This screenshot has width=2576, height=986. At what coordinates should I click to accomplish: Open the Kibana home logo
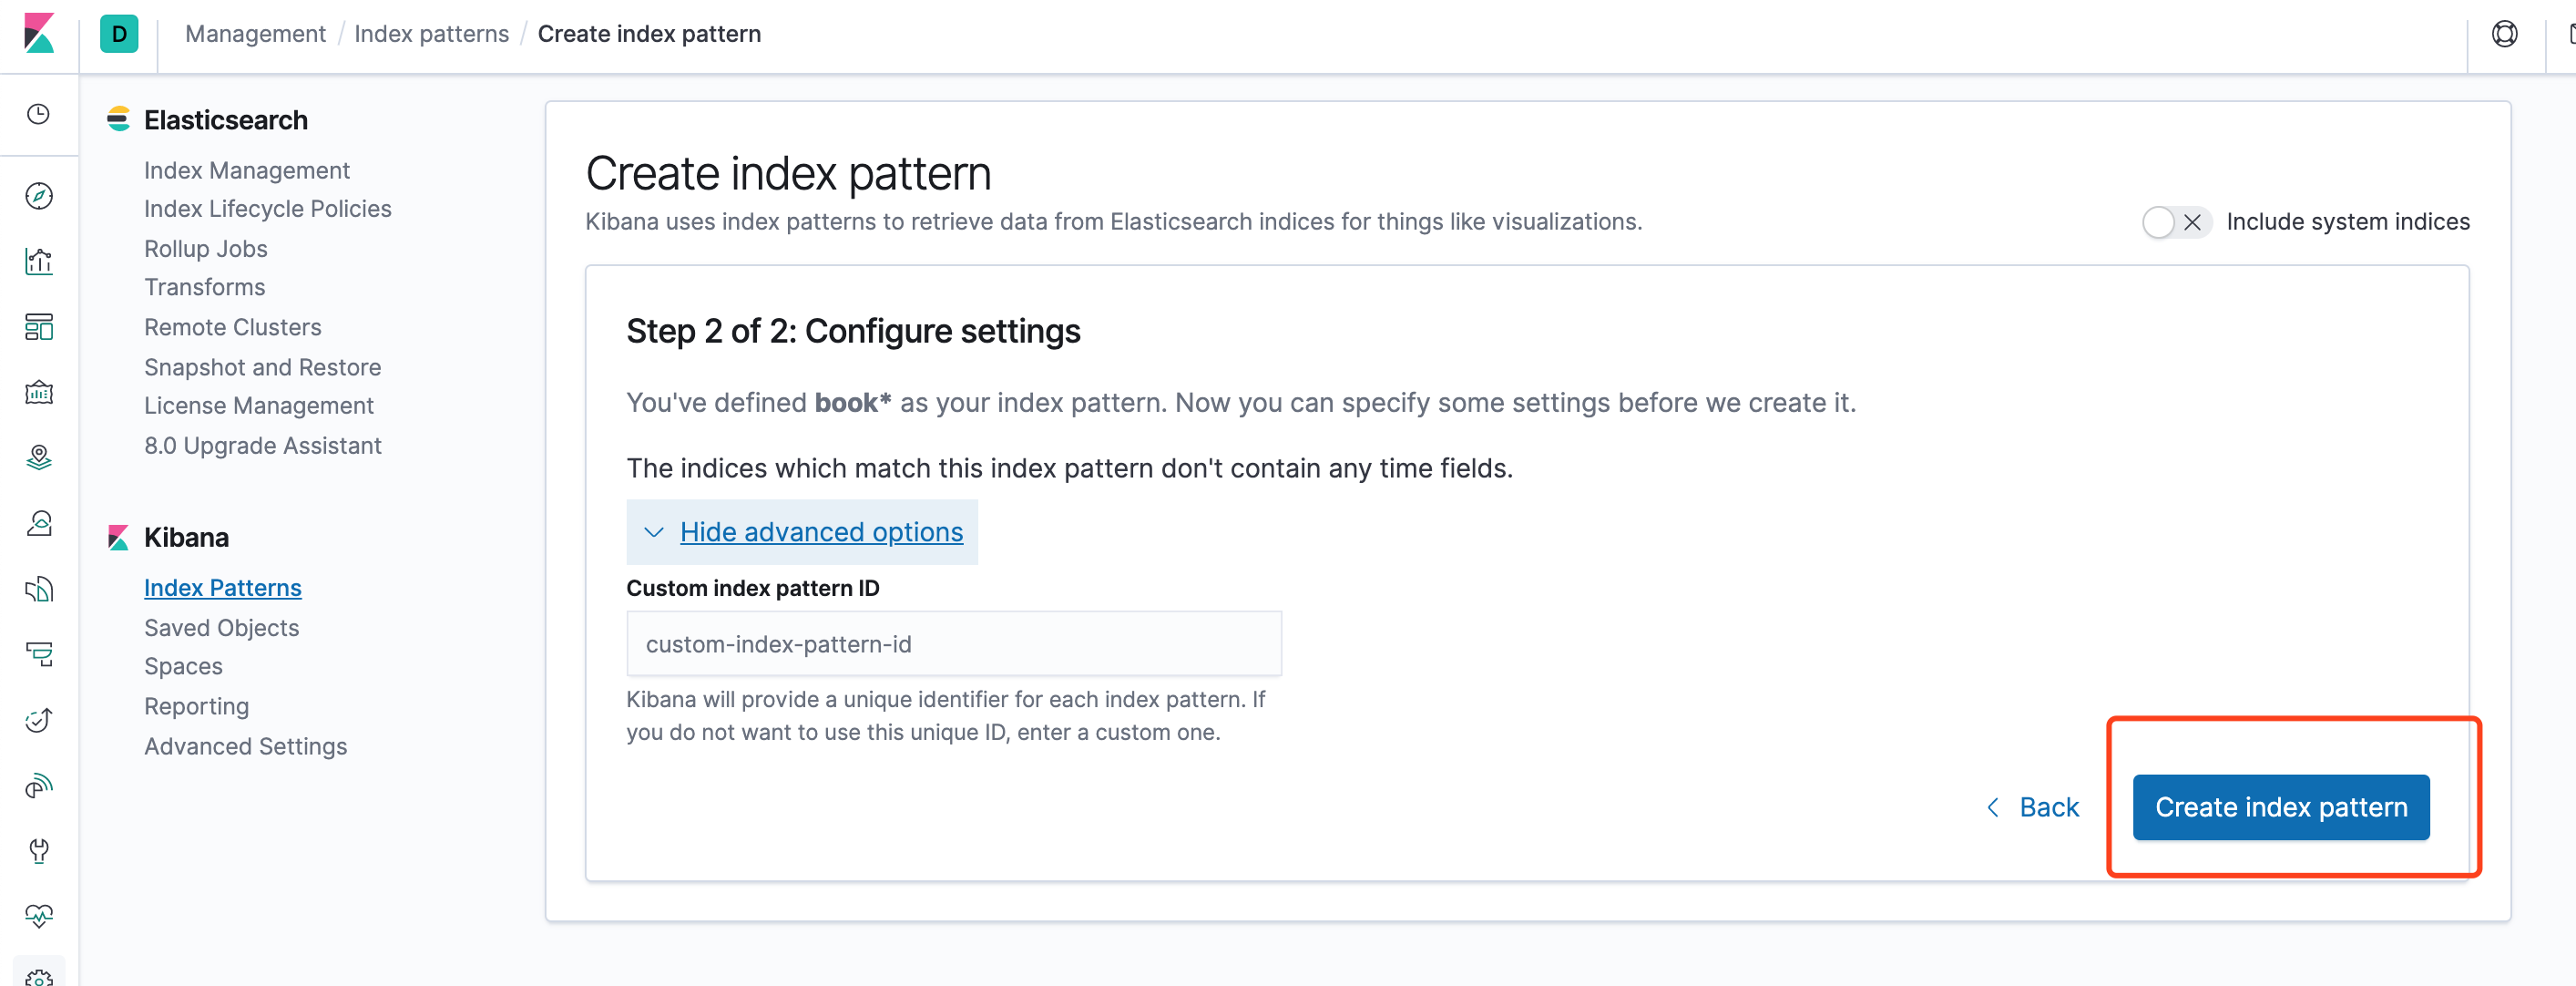(39, 33)
